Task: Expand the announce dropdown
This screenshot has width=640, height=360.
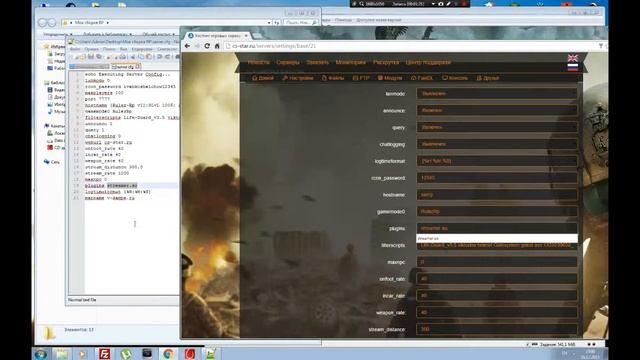Action: click(x=497, y=110)
